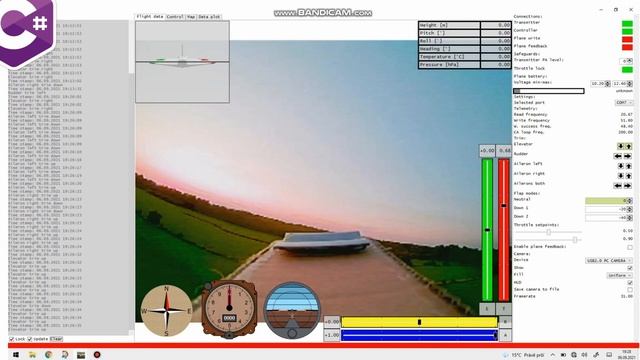Click the Down 1 flap spinner
This screenshot has height=360, width=640.
coord(609,209)
